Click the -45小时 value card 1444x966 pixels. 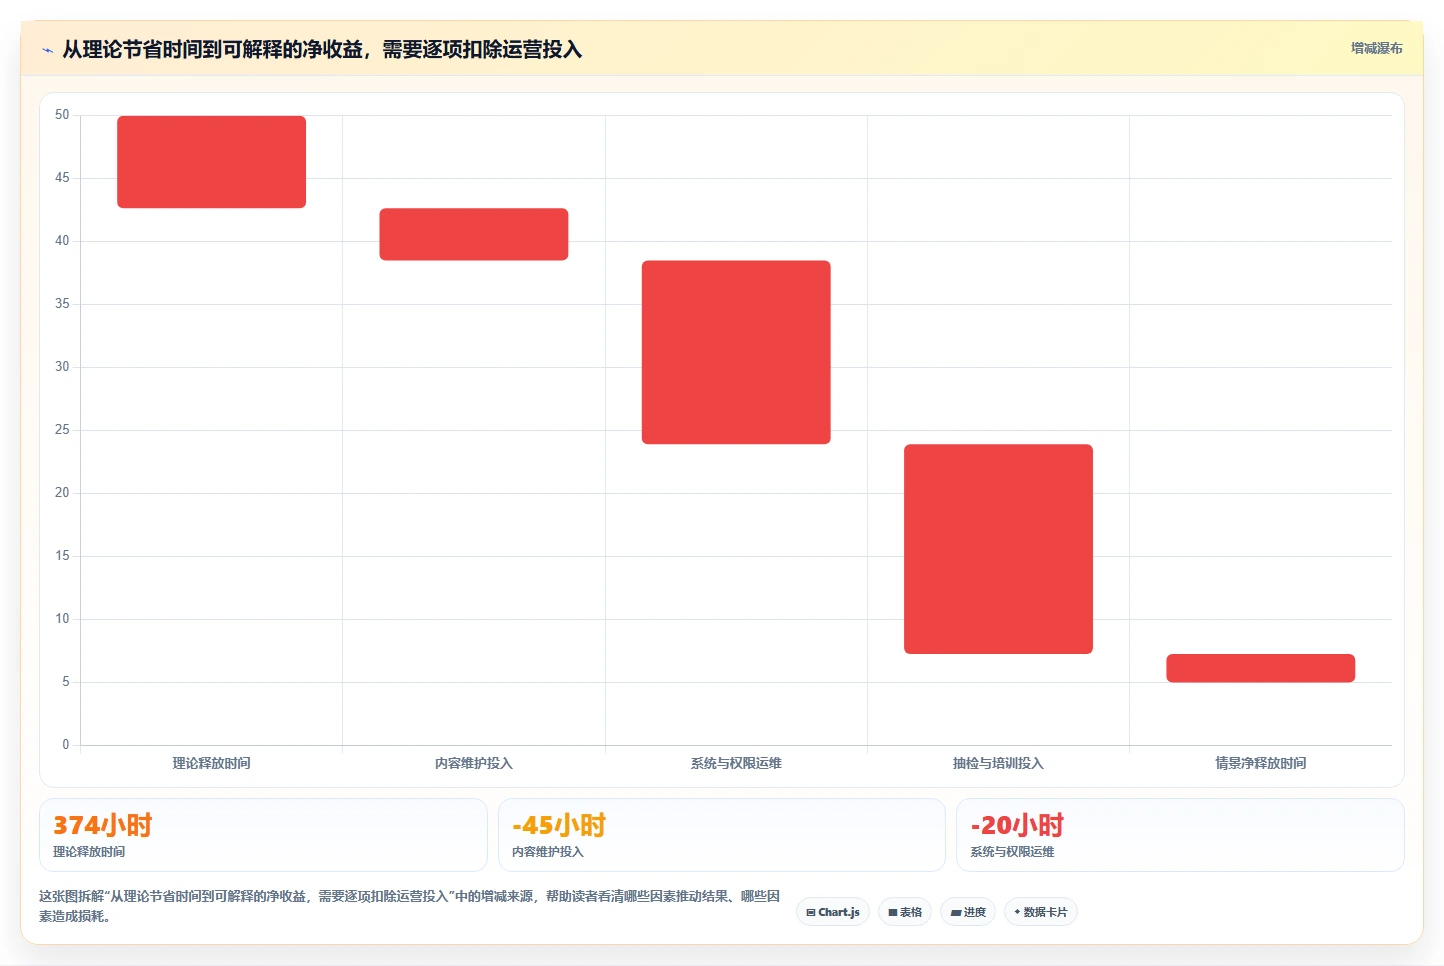(x=721, y=835)
